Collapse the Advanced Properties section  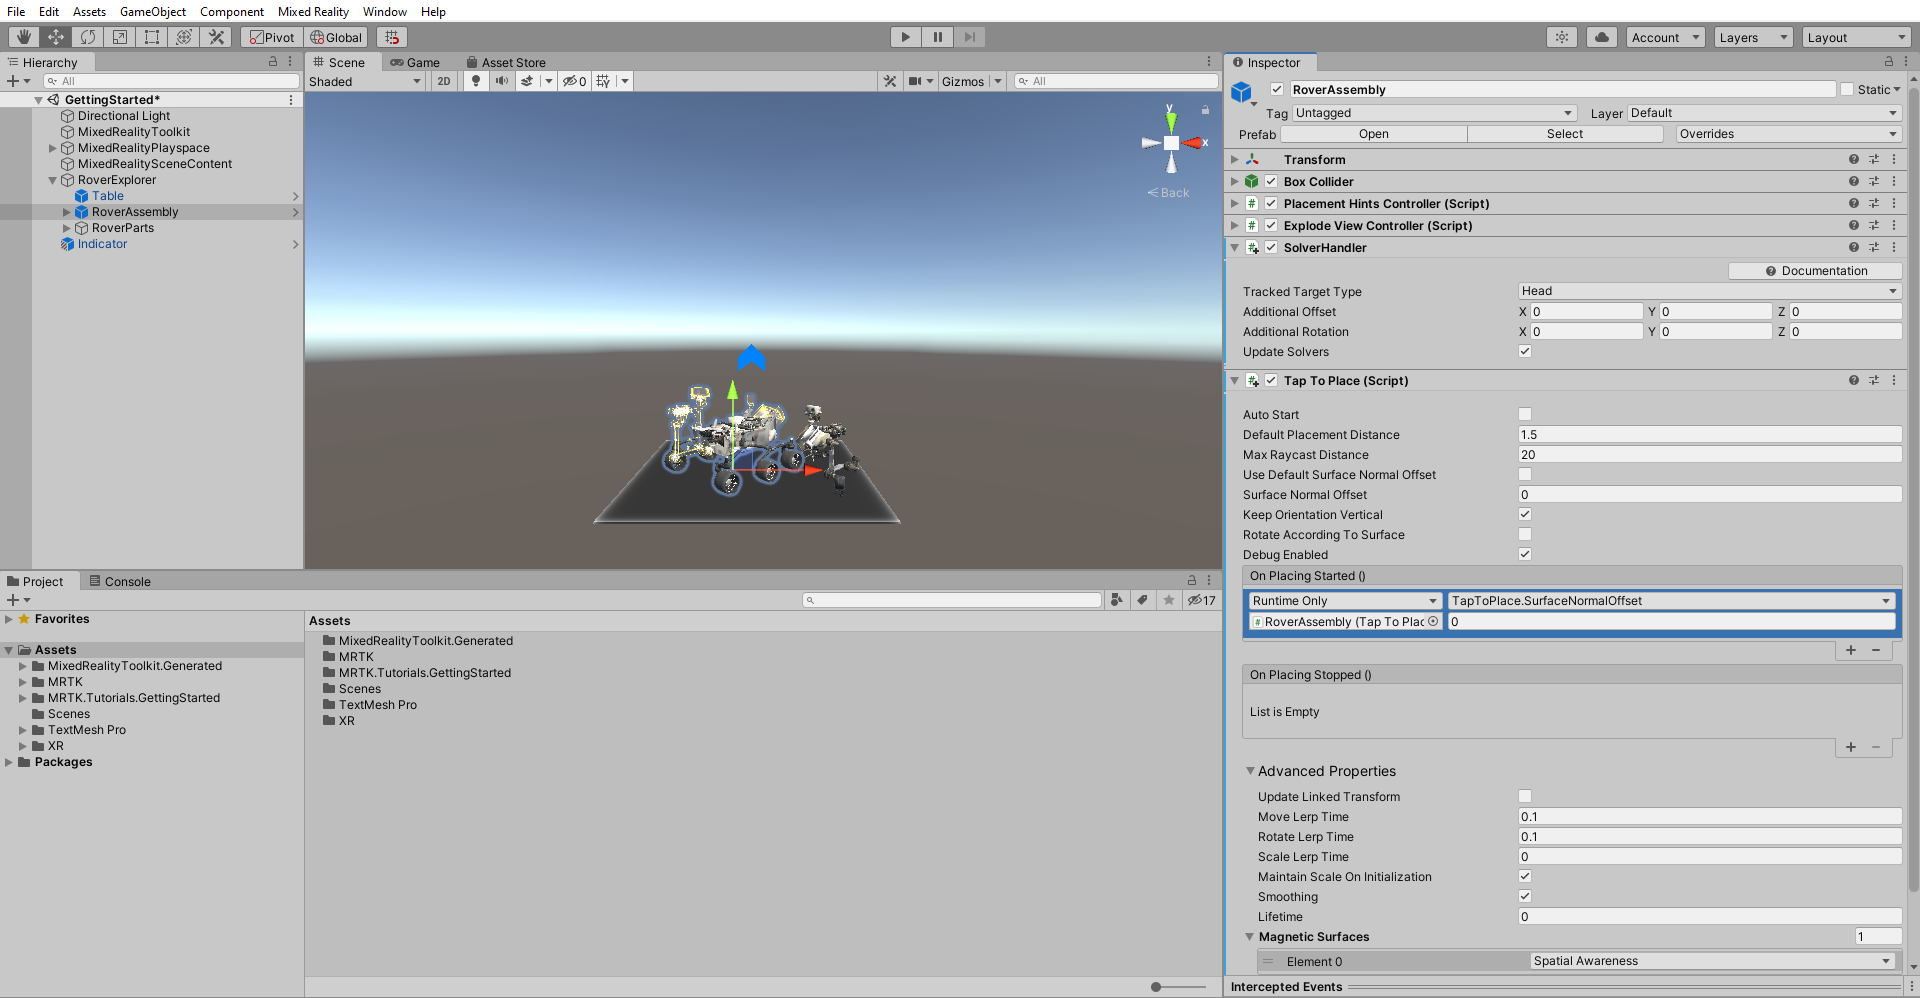(1250, 771)
